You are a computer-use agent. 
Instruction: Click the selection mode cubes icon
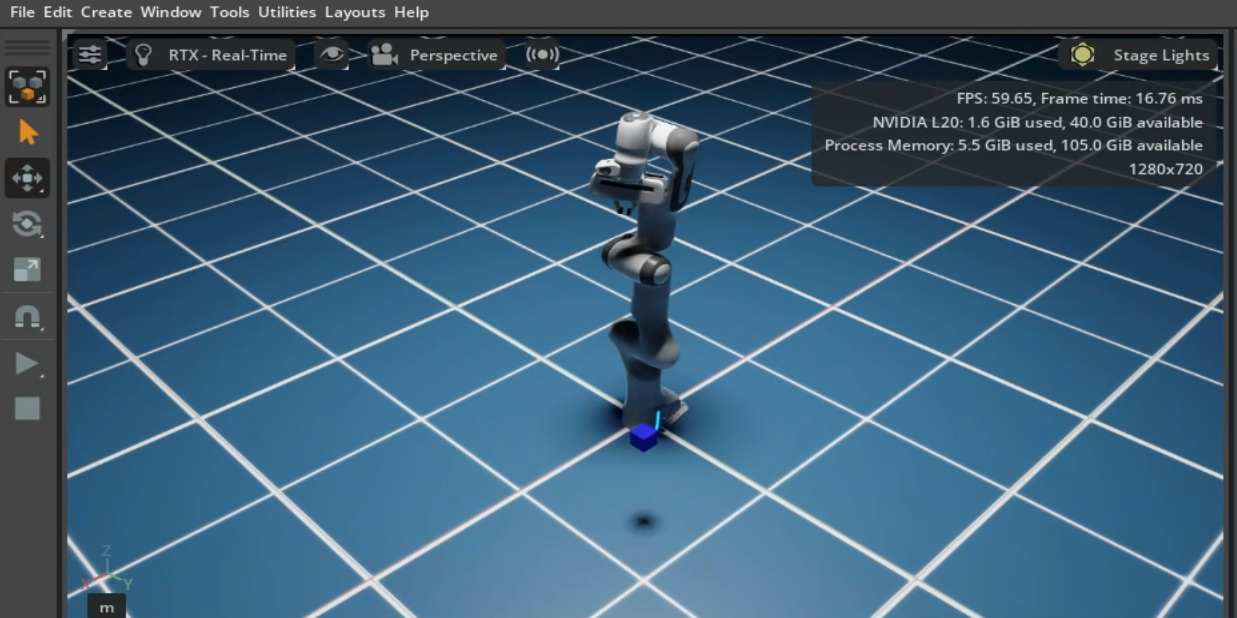[x=27, y=86]
